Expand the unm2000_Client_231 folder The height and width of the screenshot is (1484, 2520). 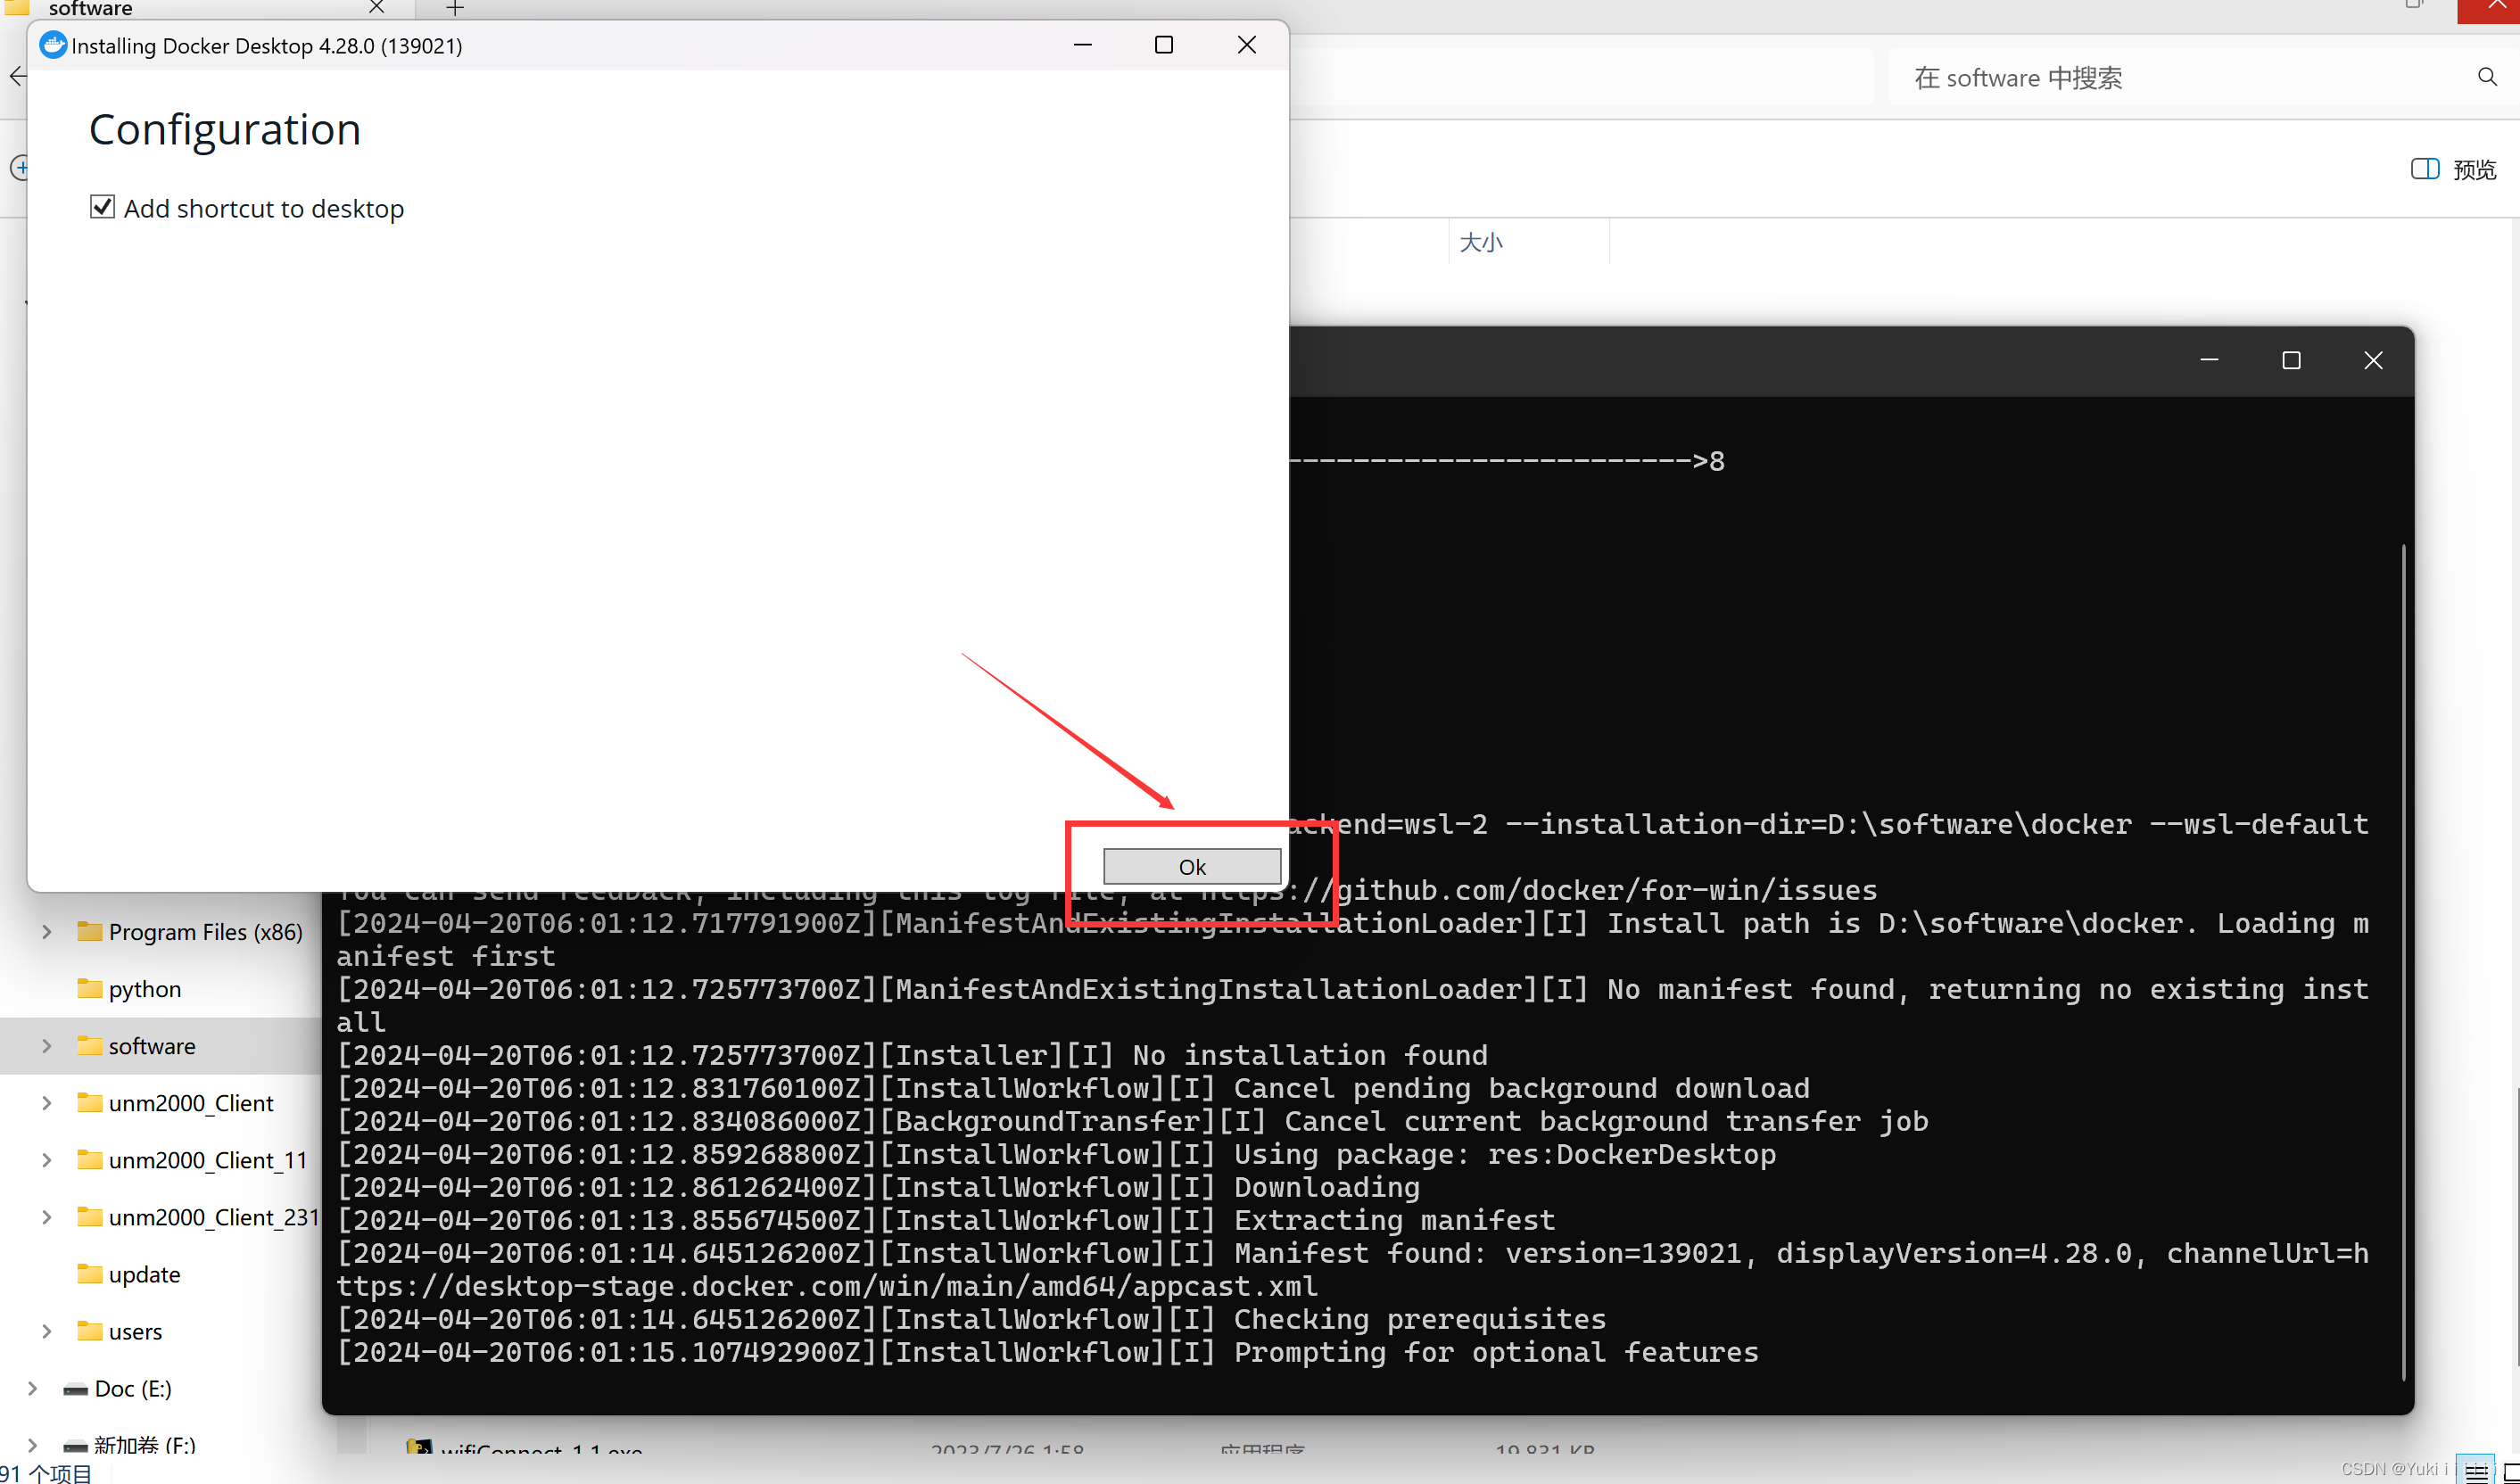pyautogui.click(x=46, y=1216)
